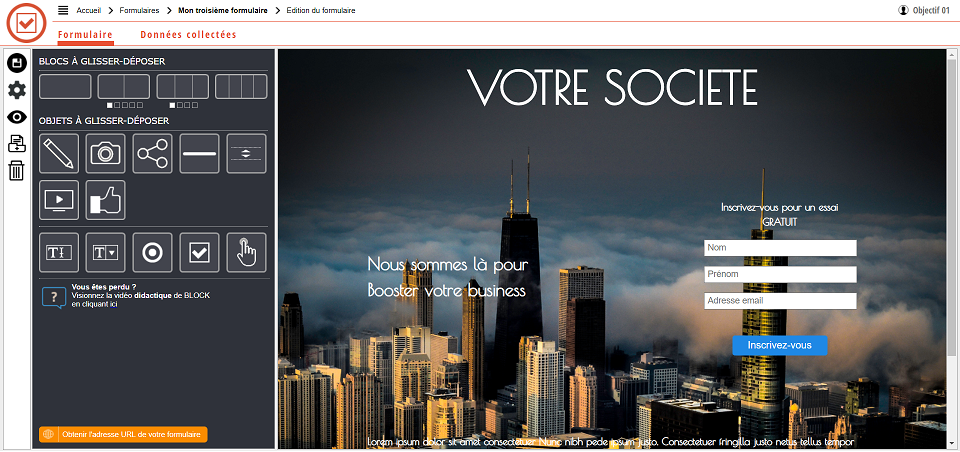Screen dimensions: 960x452
Task: Open form settings gear icon
Action: [16, 90]
